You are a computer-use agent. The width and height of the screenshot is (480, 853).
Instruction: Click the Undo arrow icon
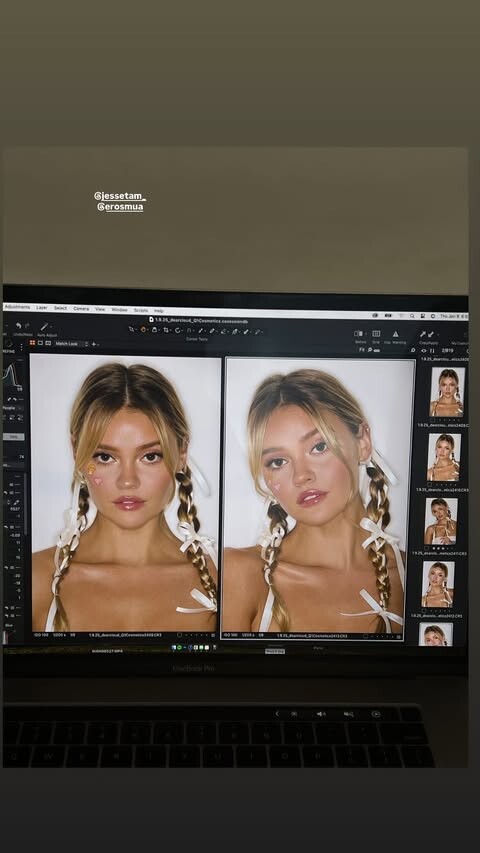click(x=18, y=325)
